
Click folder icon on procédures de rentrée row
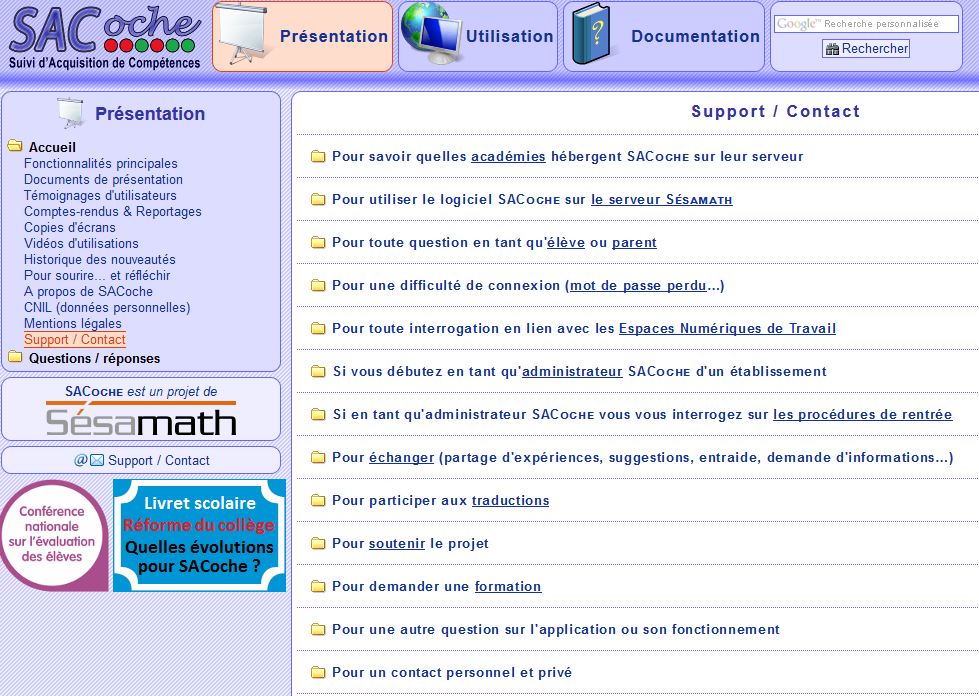click(x=318, y=414)
